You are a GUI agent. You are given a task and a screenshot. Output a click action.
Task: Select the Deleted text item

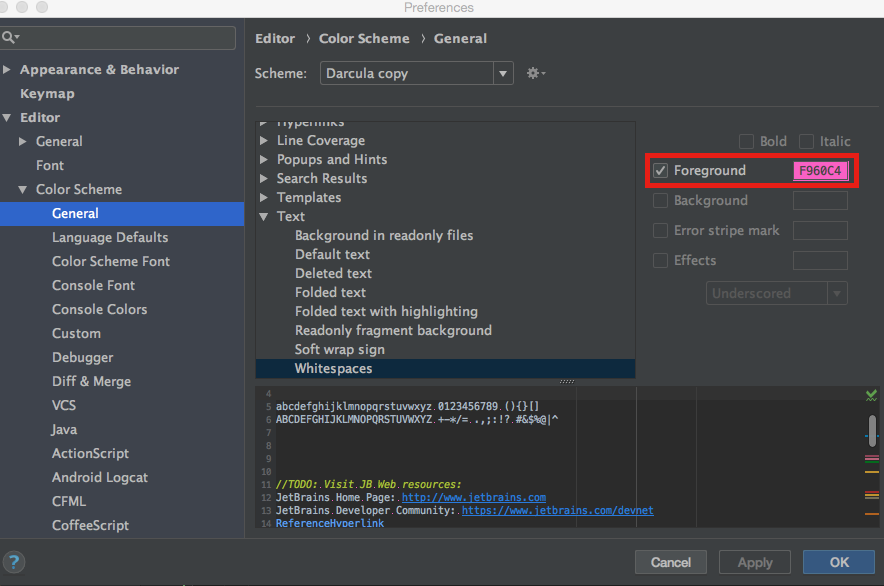333,274
